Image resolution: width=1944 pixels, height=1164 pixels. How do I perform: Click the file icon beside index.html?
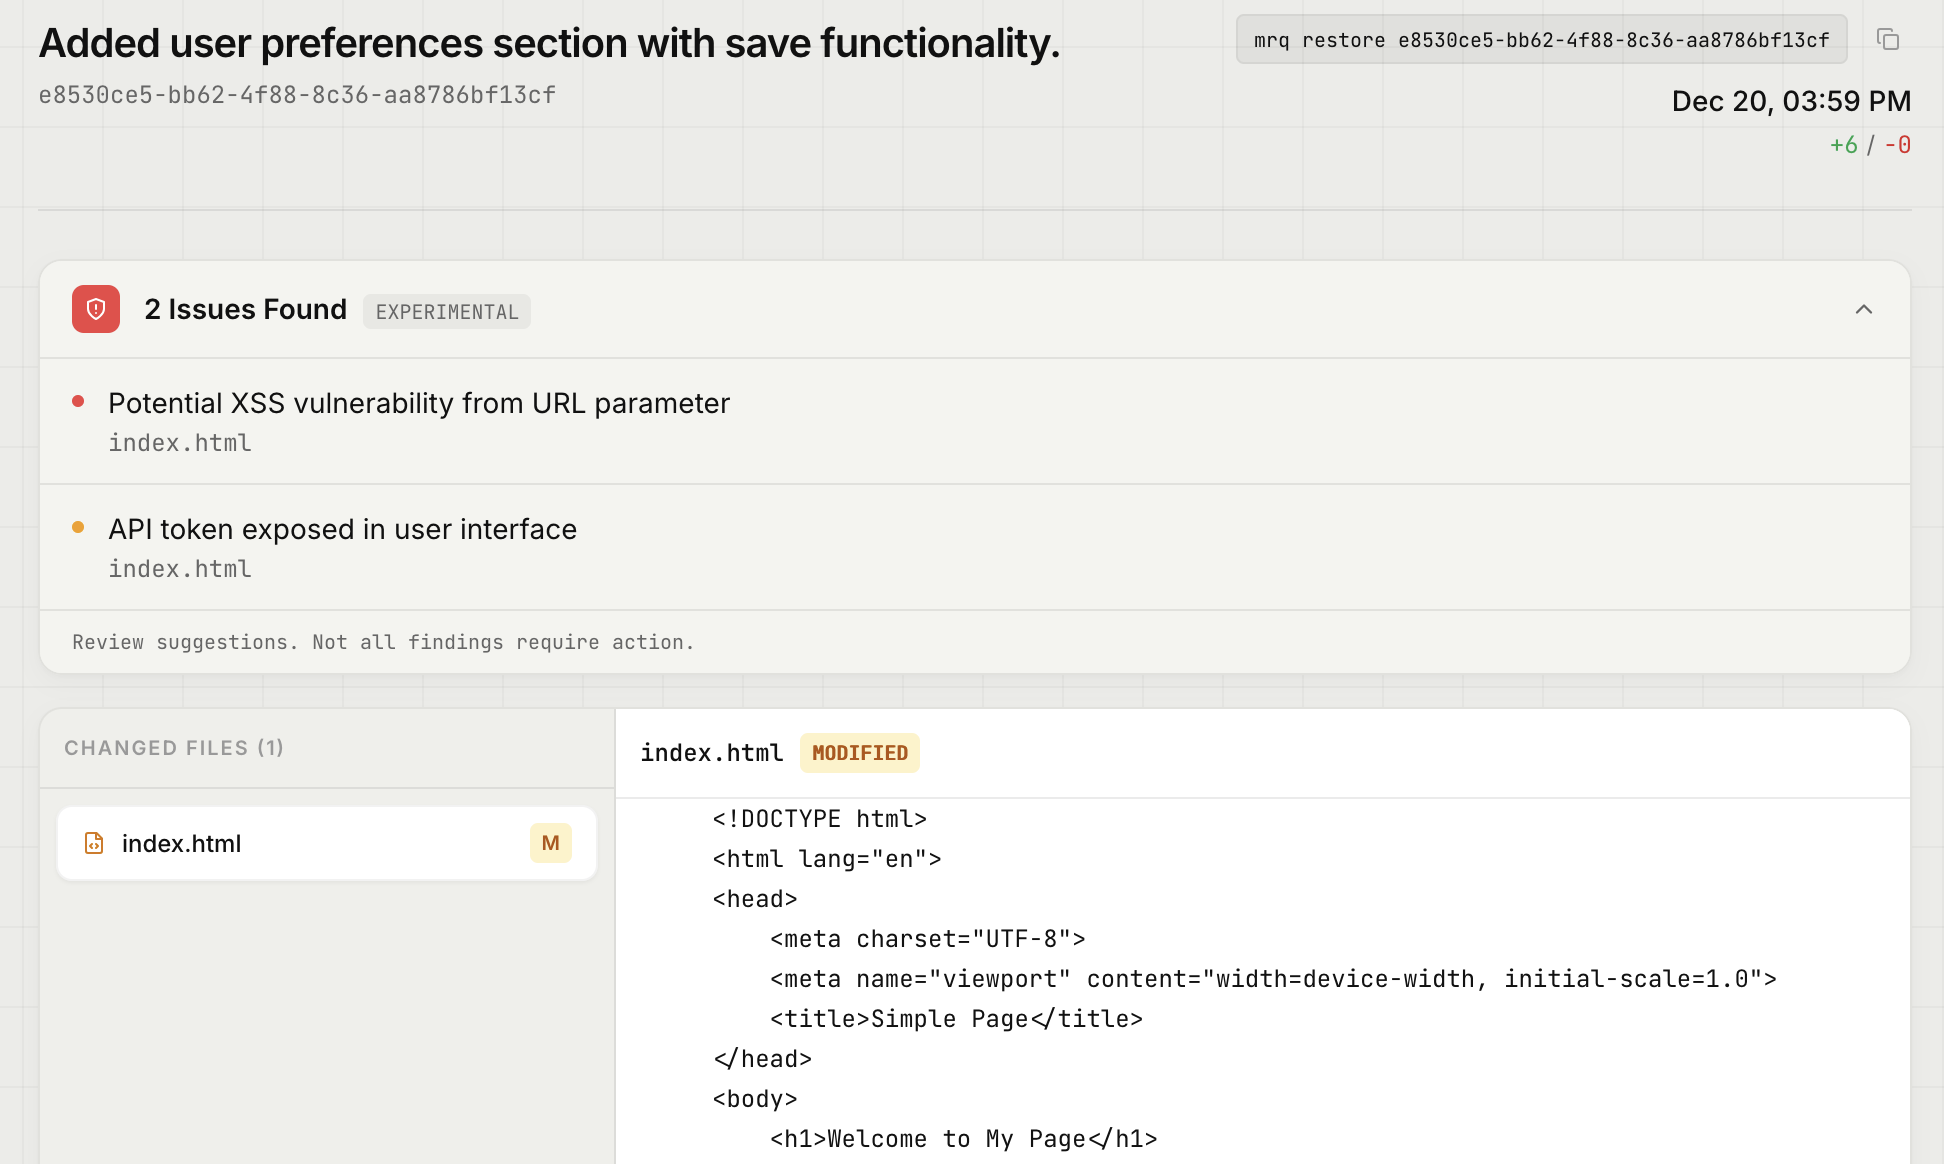pos(93,843)
